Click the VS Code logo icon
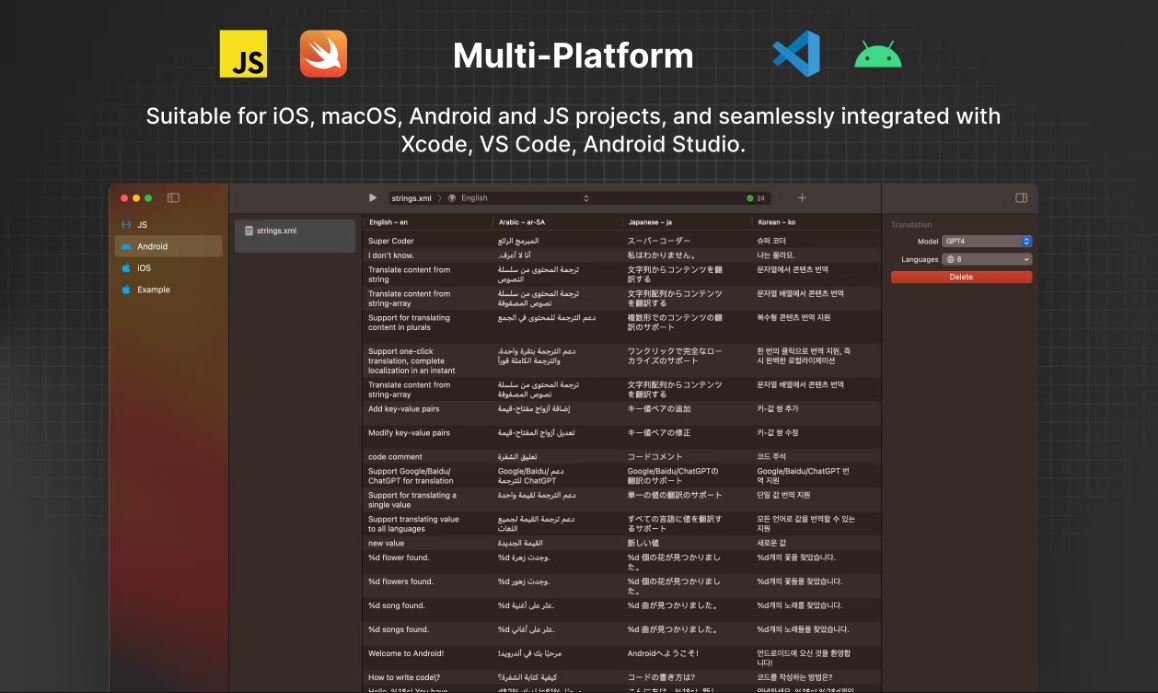The image size is (1158, 693). pos(796,54)
